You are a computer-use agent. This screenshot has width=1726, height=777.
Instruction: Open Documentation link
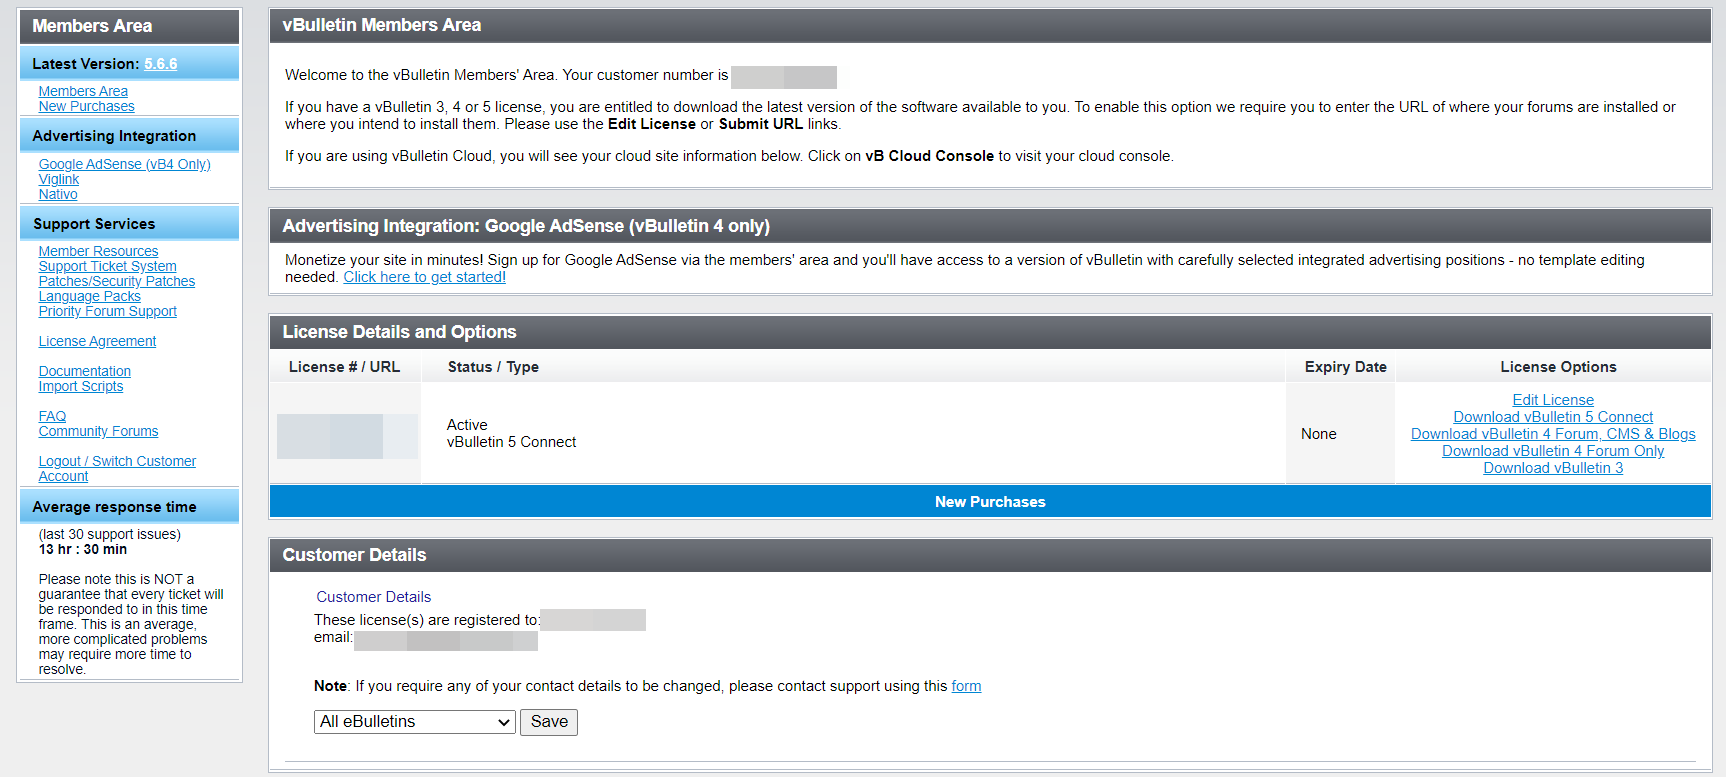tap(84, 371)
